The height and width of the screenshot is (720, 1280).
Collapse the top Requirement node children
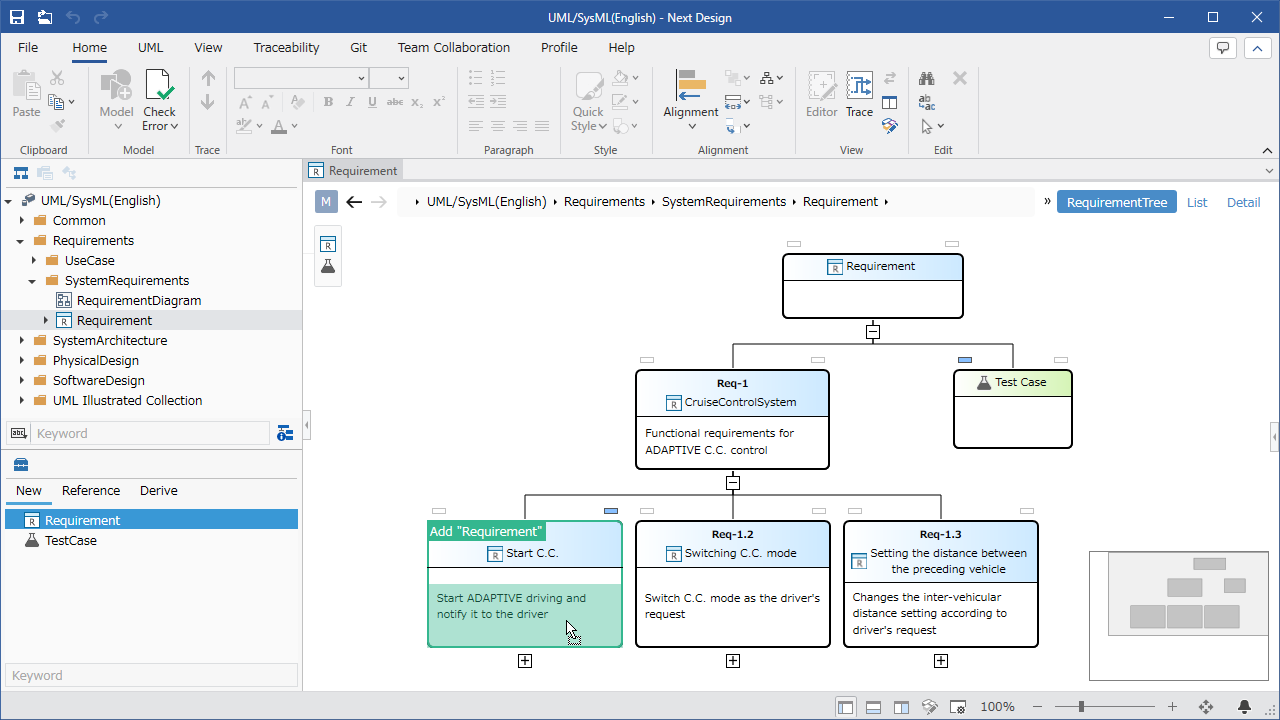[873, 332]
